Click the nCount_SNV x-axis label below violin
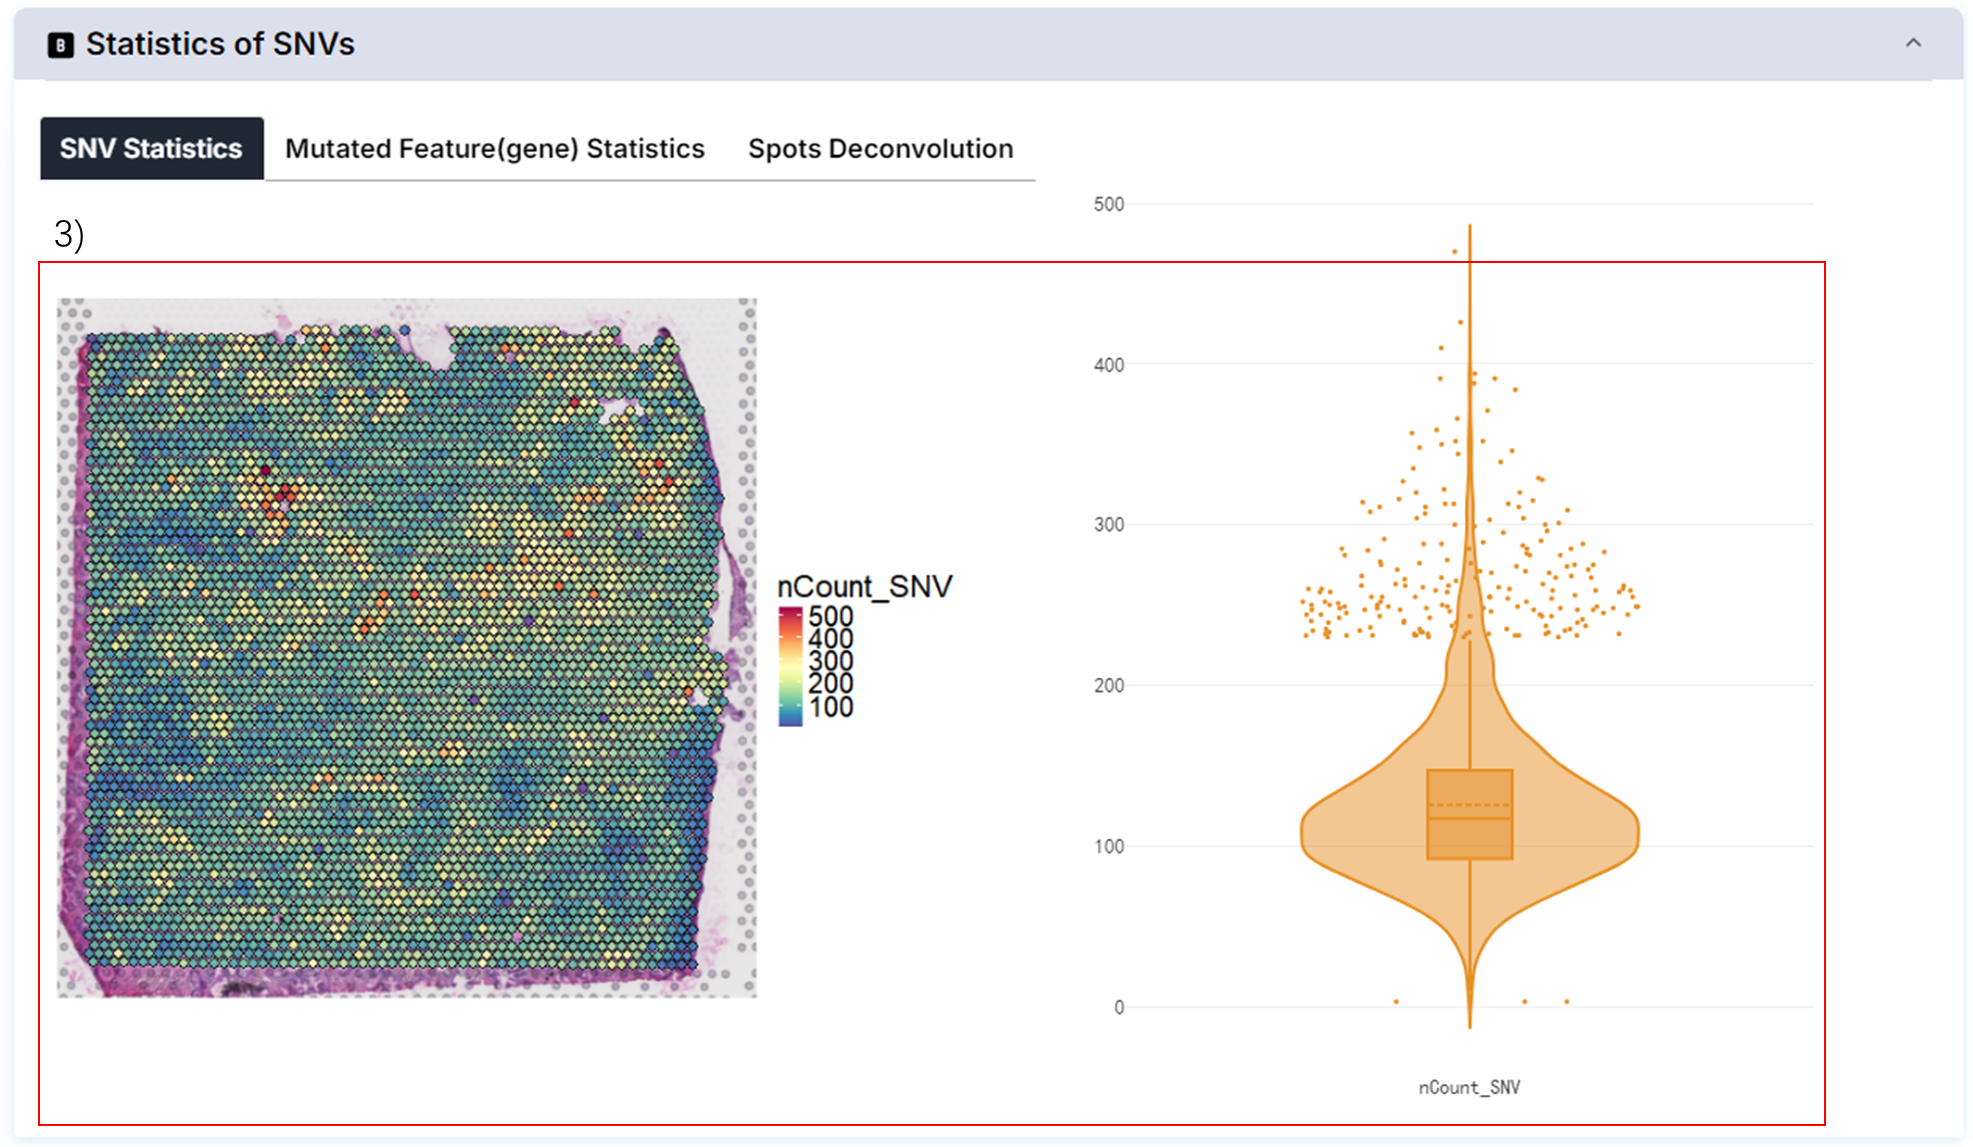This screenshot has height=1147, width=1973. [1468, 1087]
